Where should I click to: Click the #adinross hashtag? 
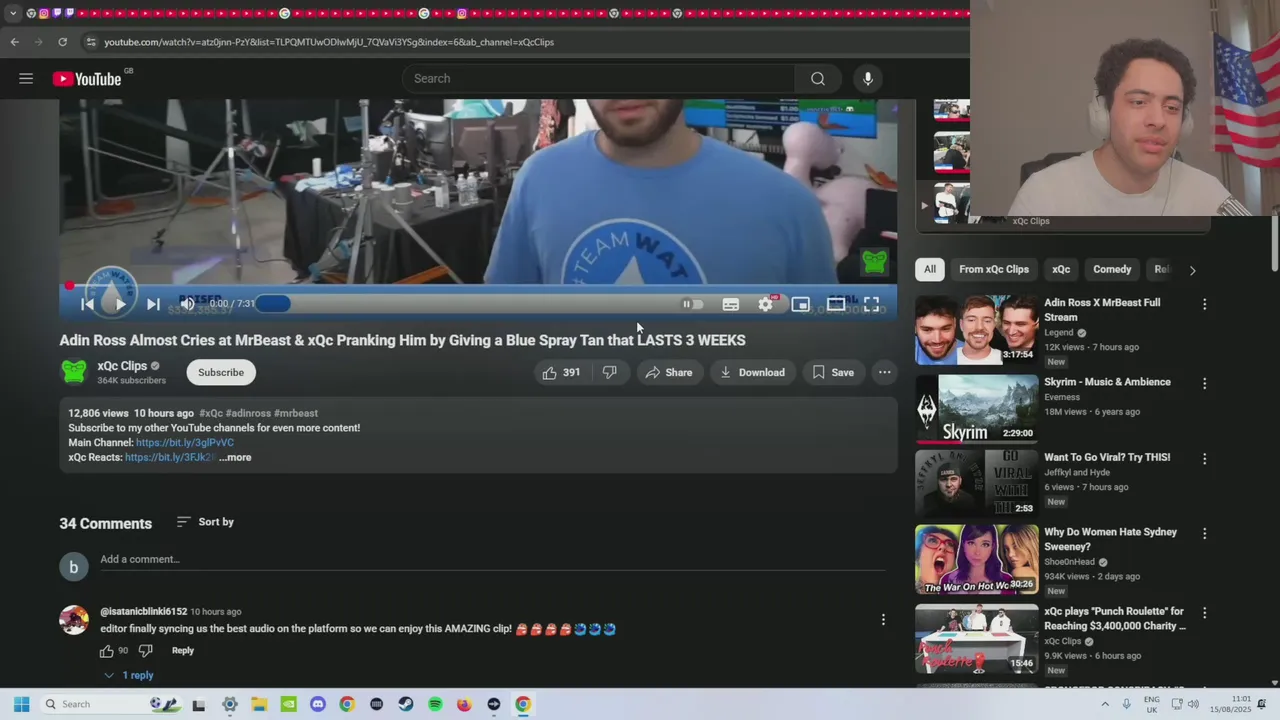point(247,413)
